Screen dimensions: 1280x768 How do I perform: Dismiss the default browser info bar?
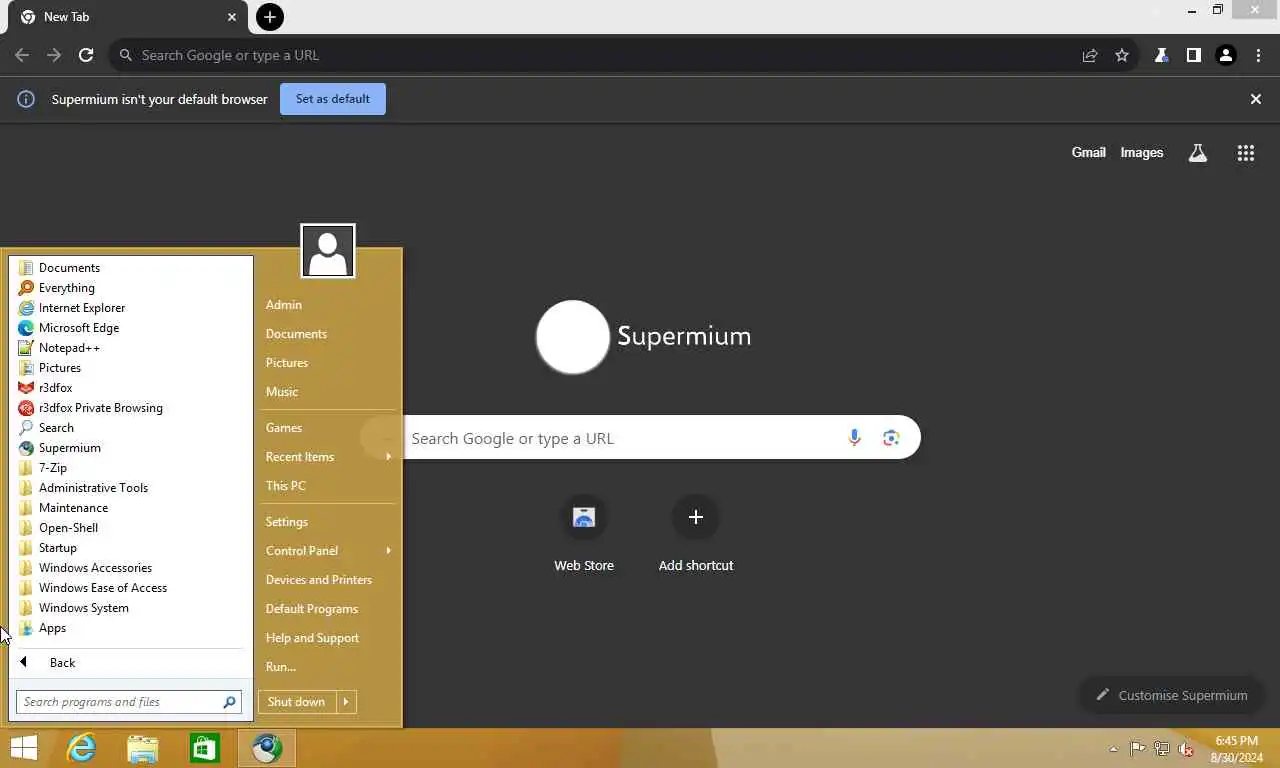[x=1256, y=99]
